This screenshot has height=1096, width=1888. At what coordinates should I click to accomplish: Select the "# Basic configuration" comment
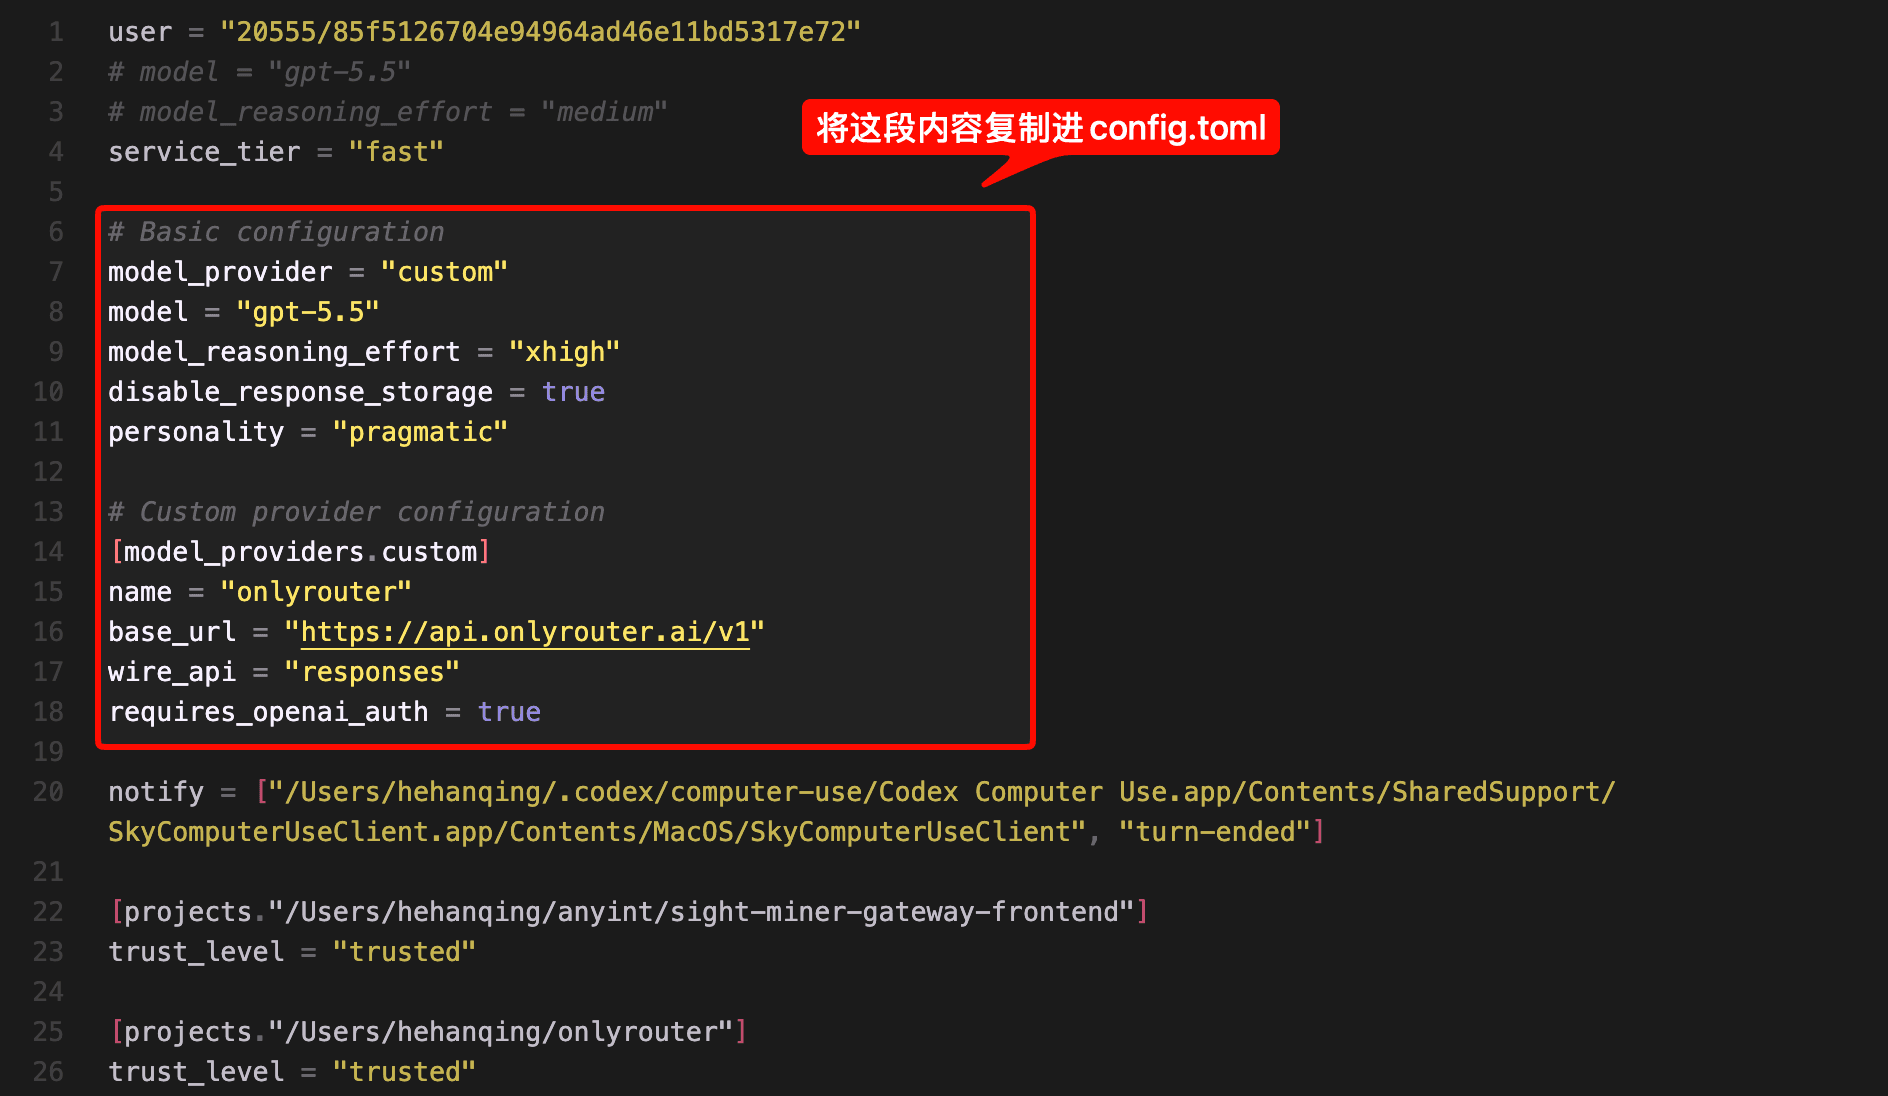click(x=276, y=232)
